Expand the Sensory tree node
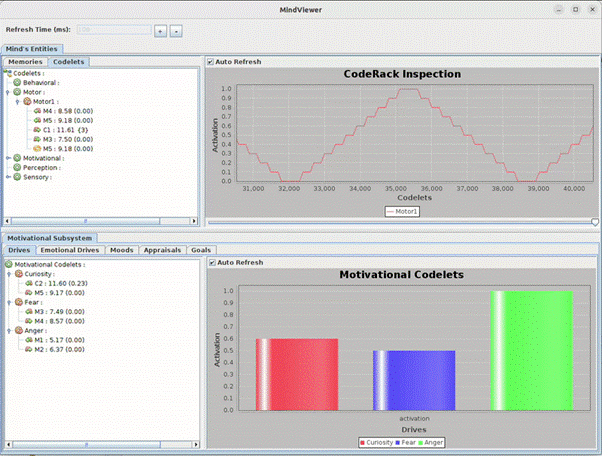Viewport: 602px width, 456px height. point(8,177)
